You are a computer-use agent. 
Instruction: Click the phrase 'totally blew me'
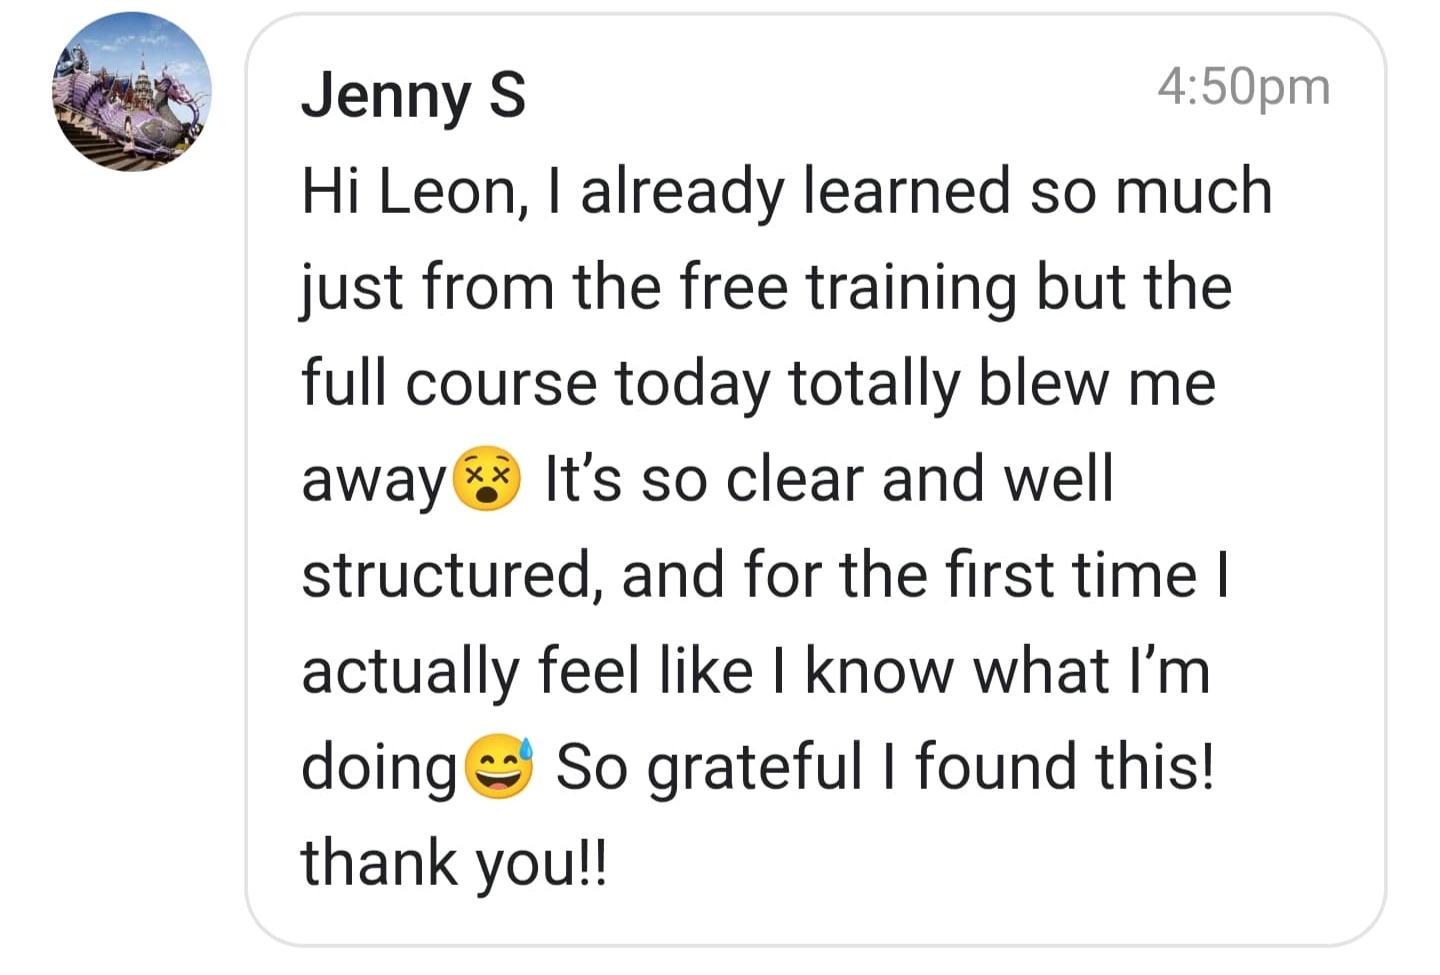point(1002,383)
